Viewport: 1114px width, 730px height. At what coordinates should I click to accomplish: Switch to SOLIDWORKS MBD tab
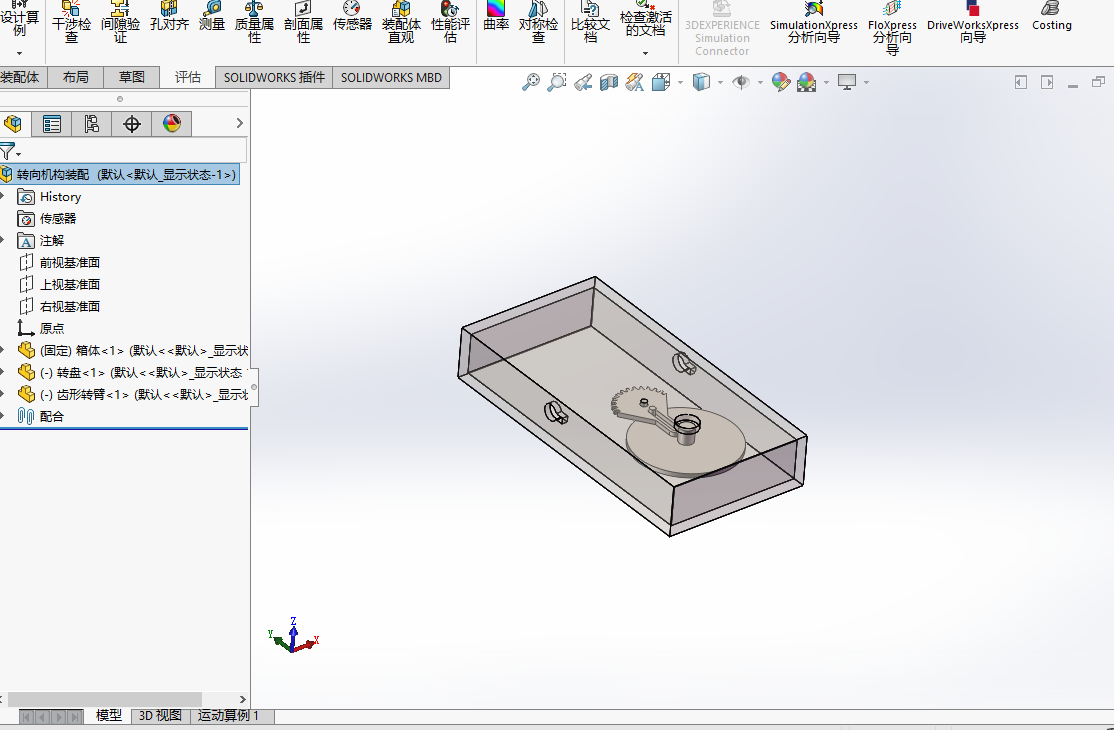(391, 77)
